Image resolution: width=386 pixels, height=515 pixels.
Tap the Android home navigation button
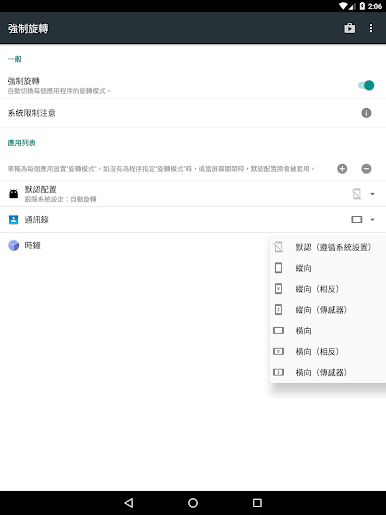tap(193, 503)
